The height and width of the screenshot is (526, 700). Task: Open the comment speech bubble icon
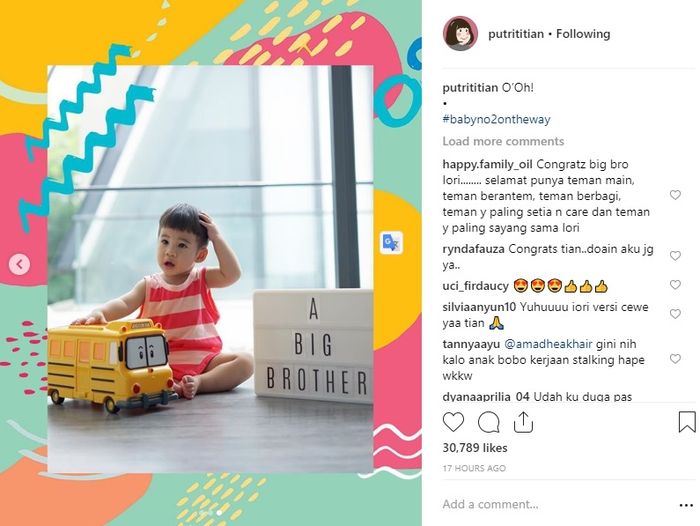tap(488, 422)
